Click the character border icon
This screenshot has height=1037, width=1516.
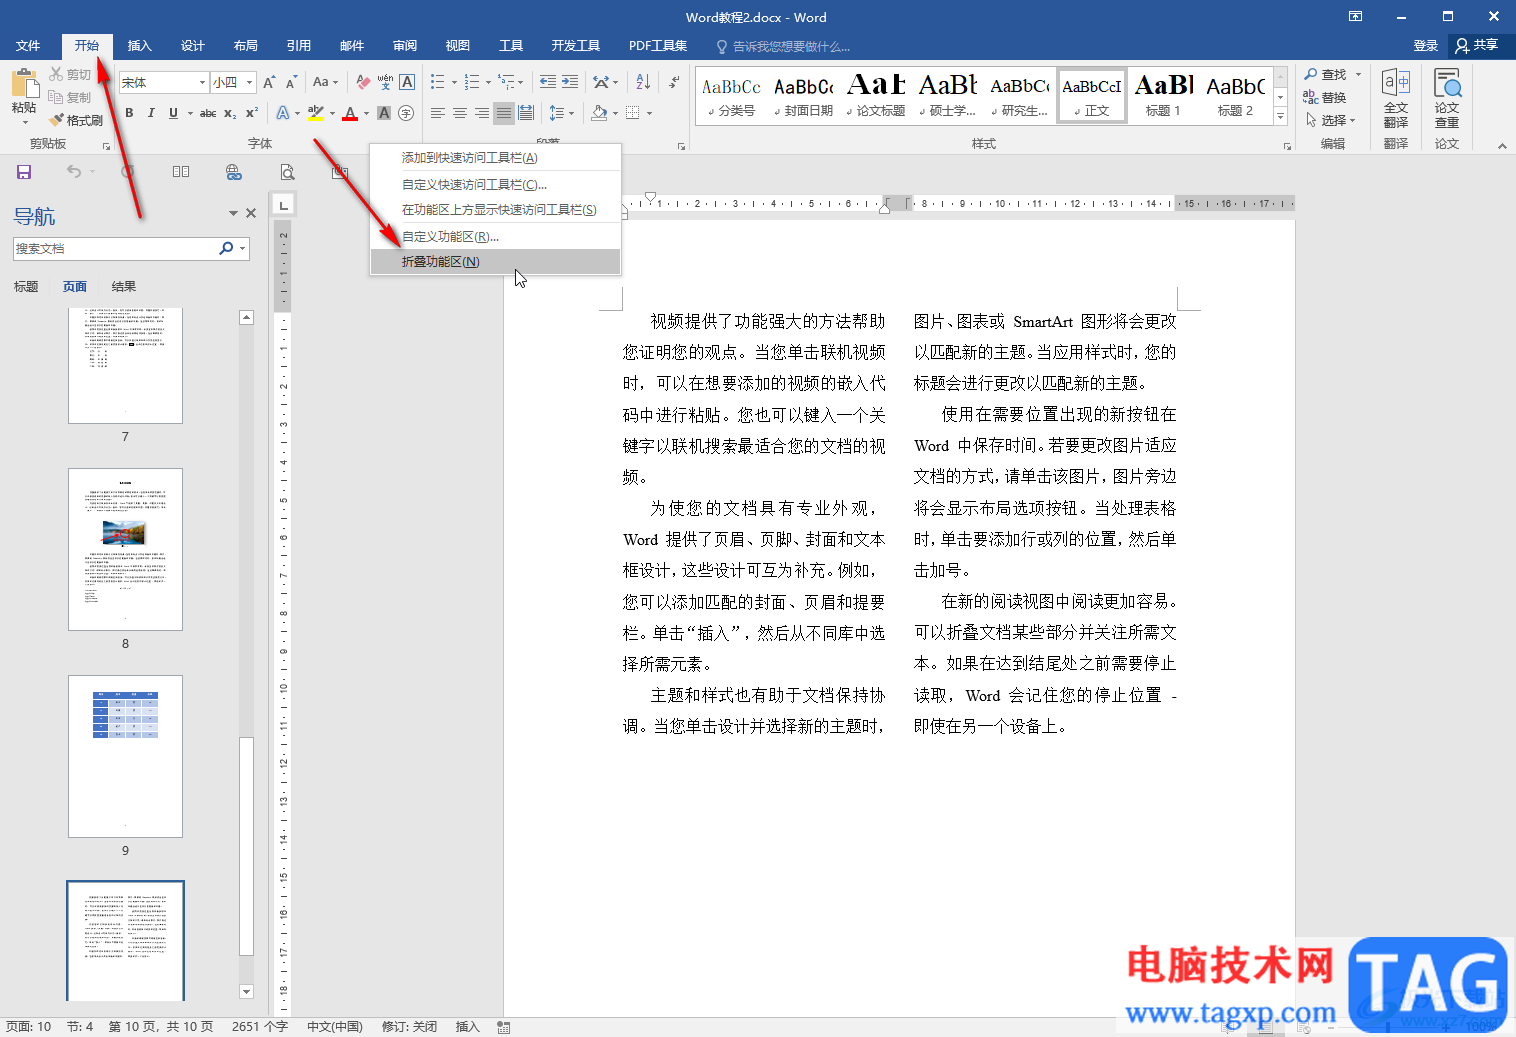point(407,82)
